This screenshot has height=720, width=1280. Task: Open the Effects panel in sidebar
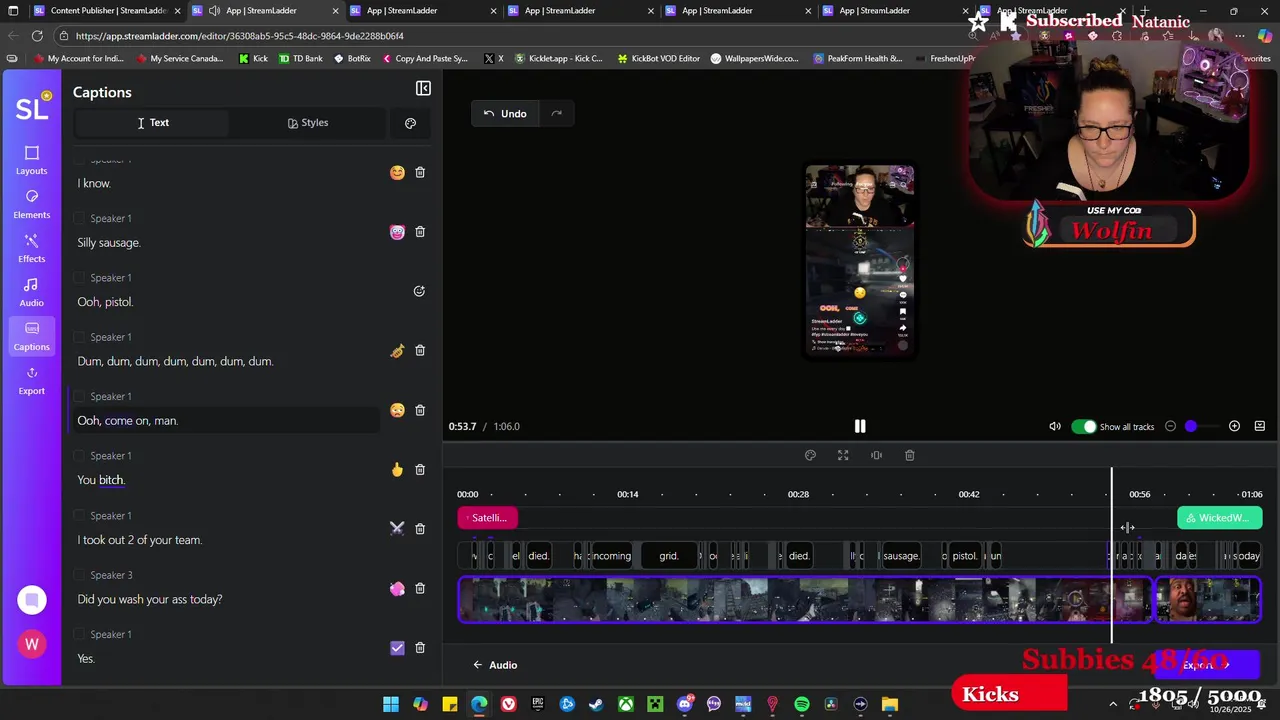pyautogui.click(x=31, y=248)
